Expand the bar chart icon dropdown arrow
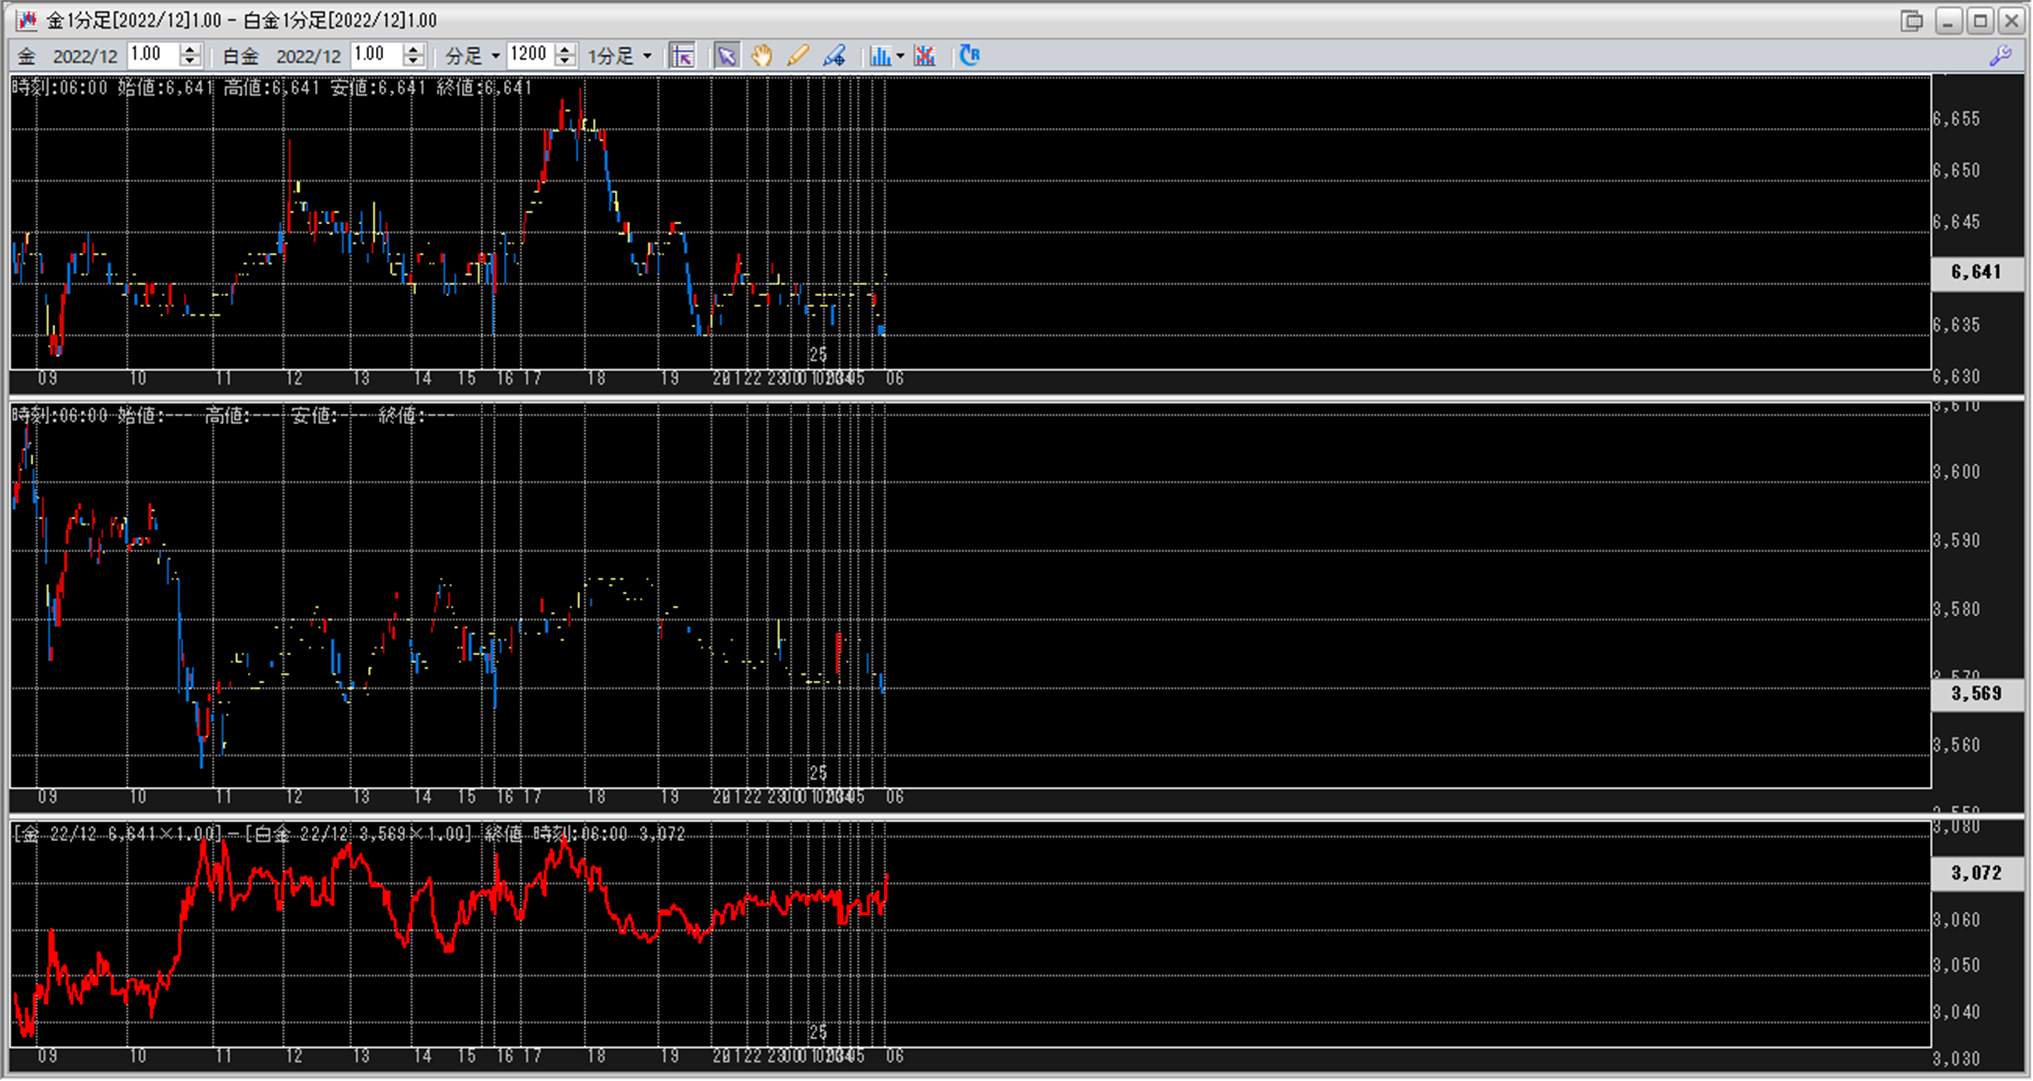 [900, 56]
